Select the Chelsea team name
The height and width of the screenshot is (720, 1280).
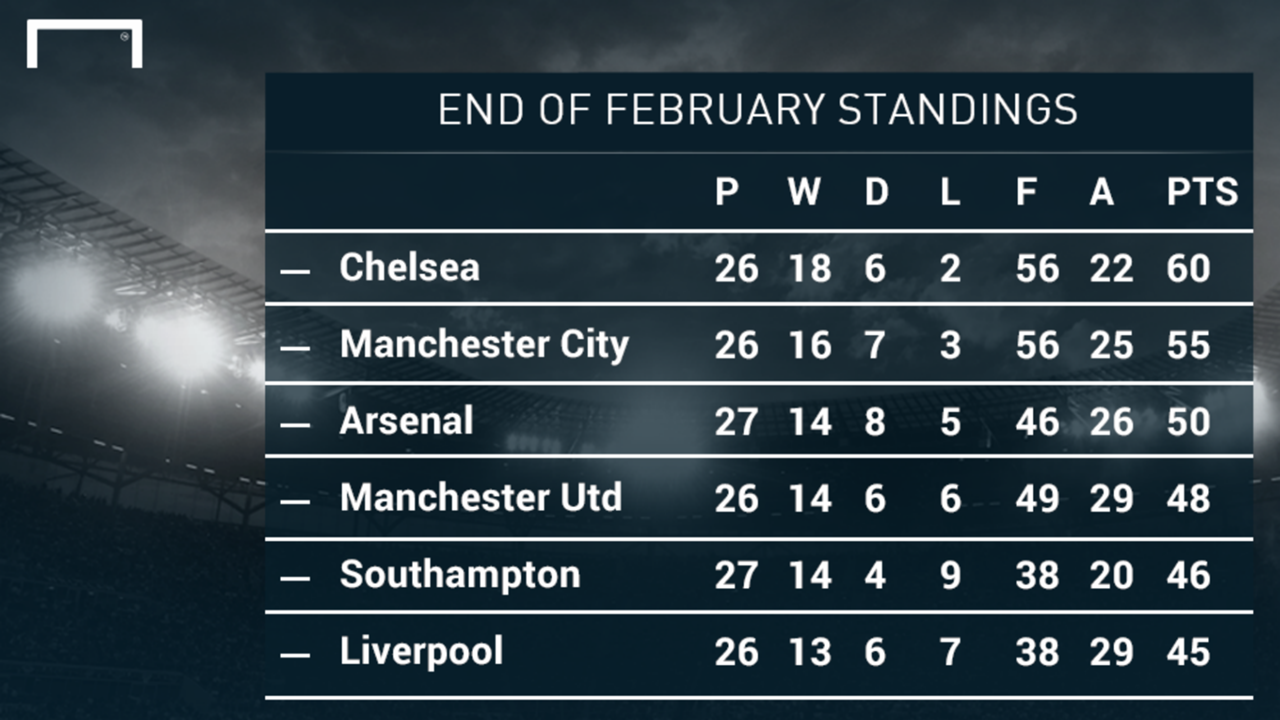point(409,267)
